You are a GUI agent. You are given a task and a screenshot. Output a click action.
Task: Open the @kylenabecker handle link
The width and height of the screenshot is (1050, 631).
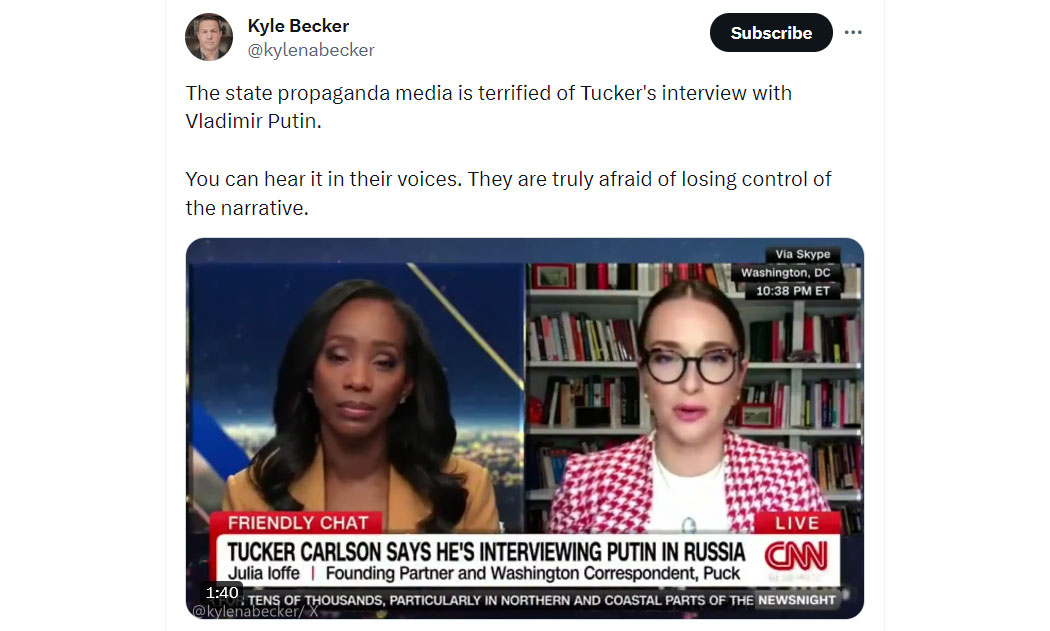coord(311,50)
